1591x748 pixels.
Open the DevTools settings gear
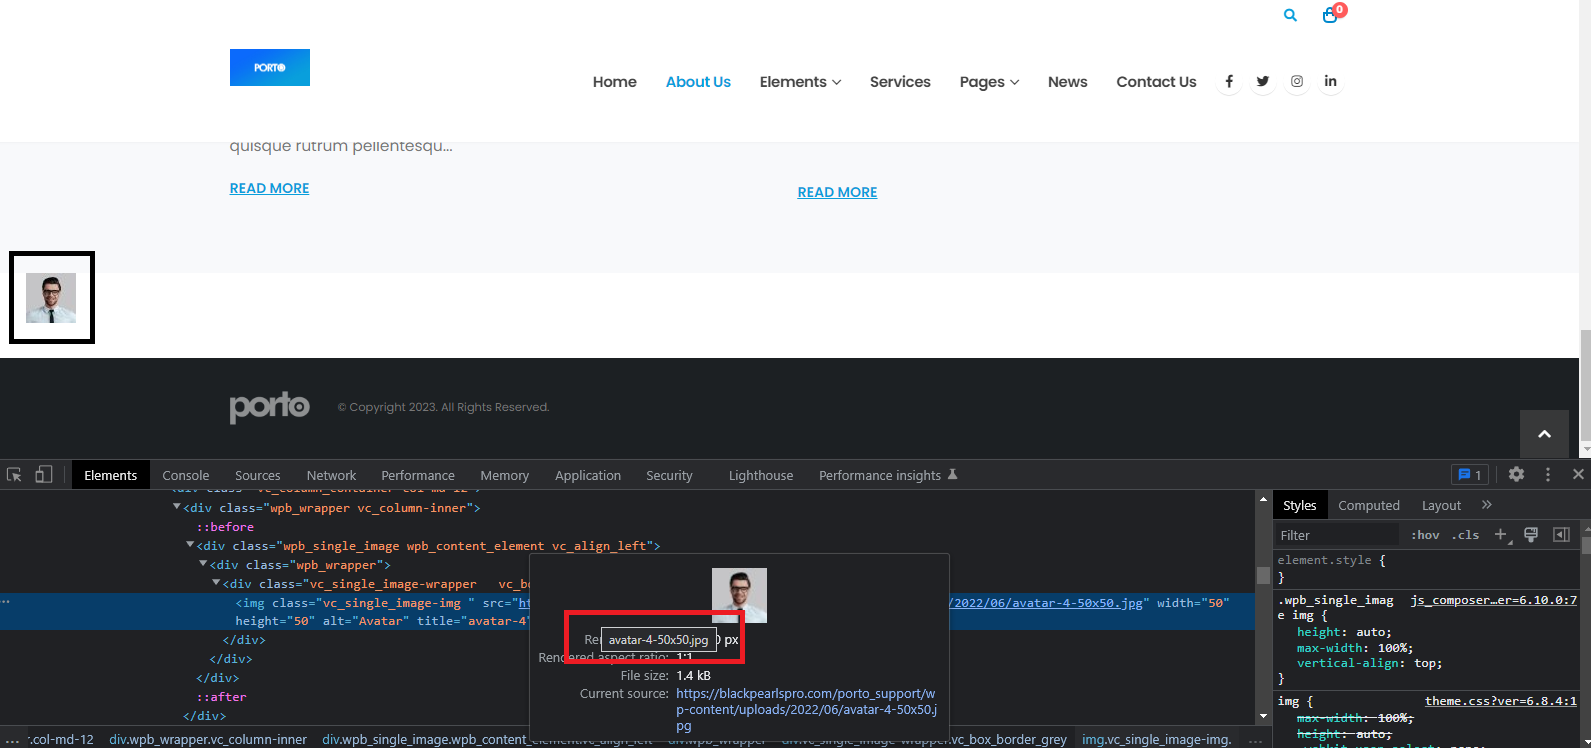(1517, 475)
